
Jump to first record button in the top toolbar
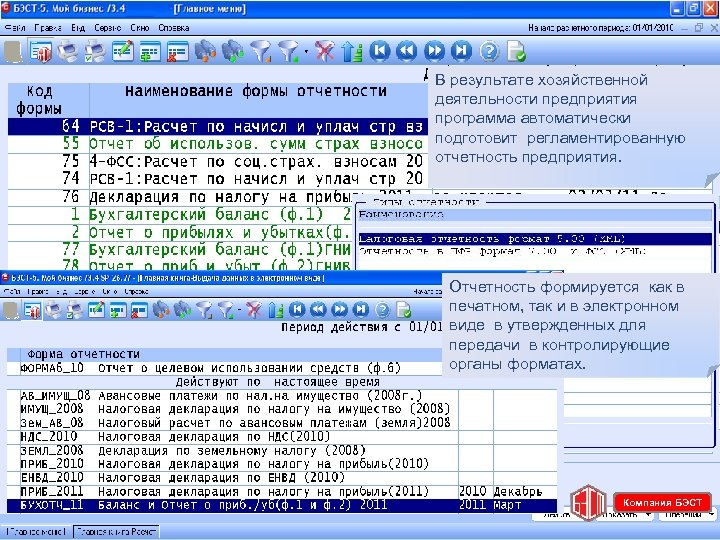click(380, 51)
